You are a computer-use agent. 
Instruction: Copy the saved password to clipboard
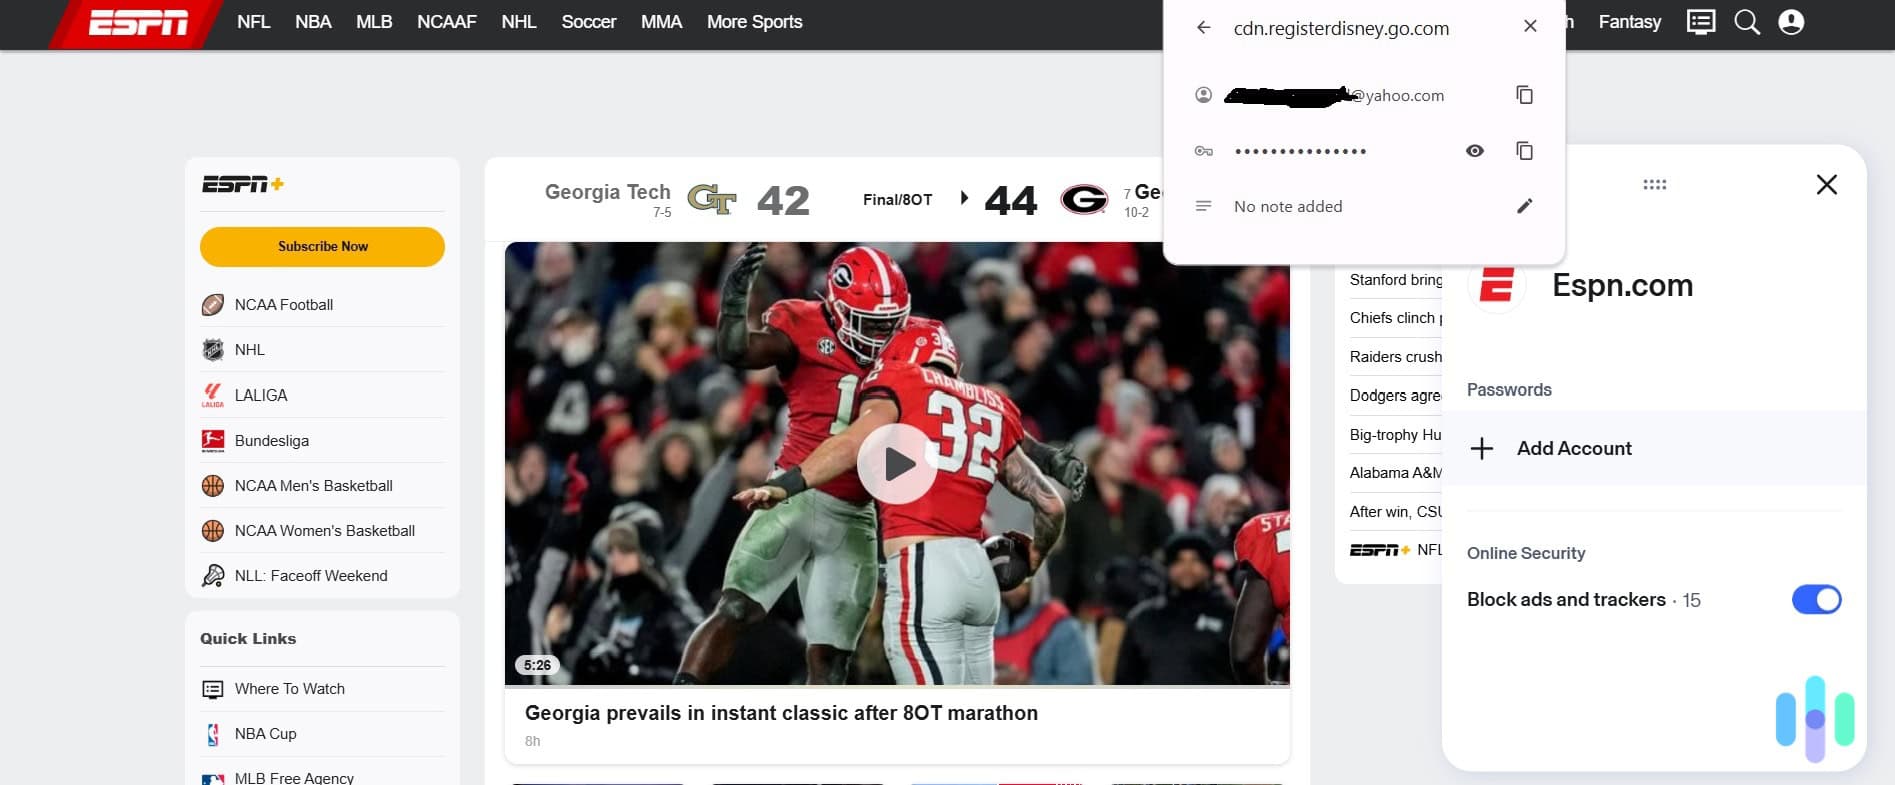coord(1524,151)
